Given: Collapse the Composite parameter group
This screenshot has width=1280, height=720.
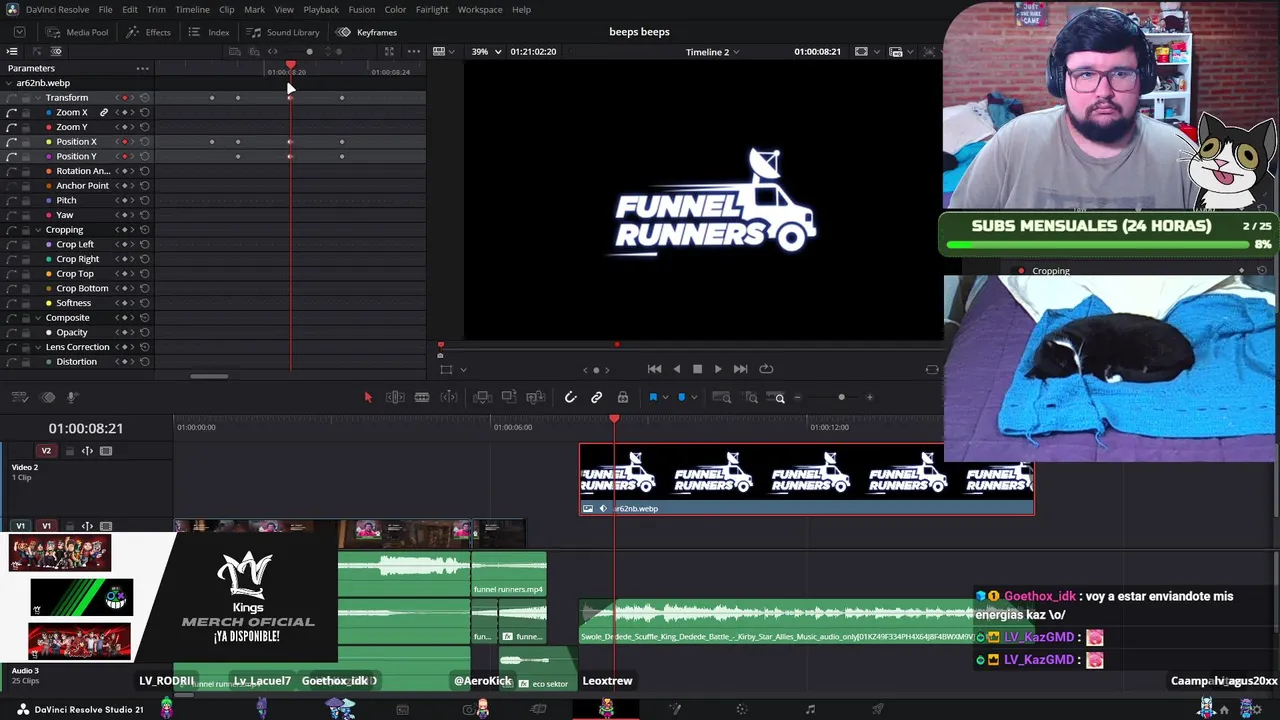Looking at the screenshot, I should (37, 318).
